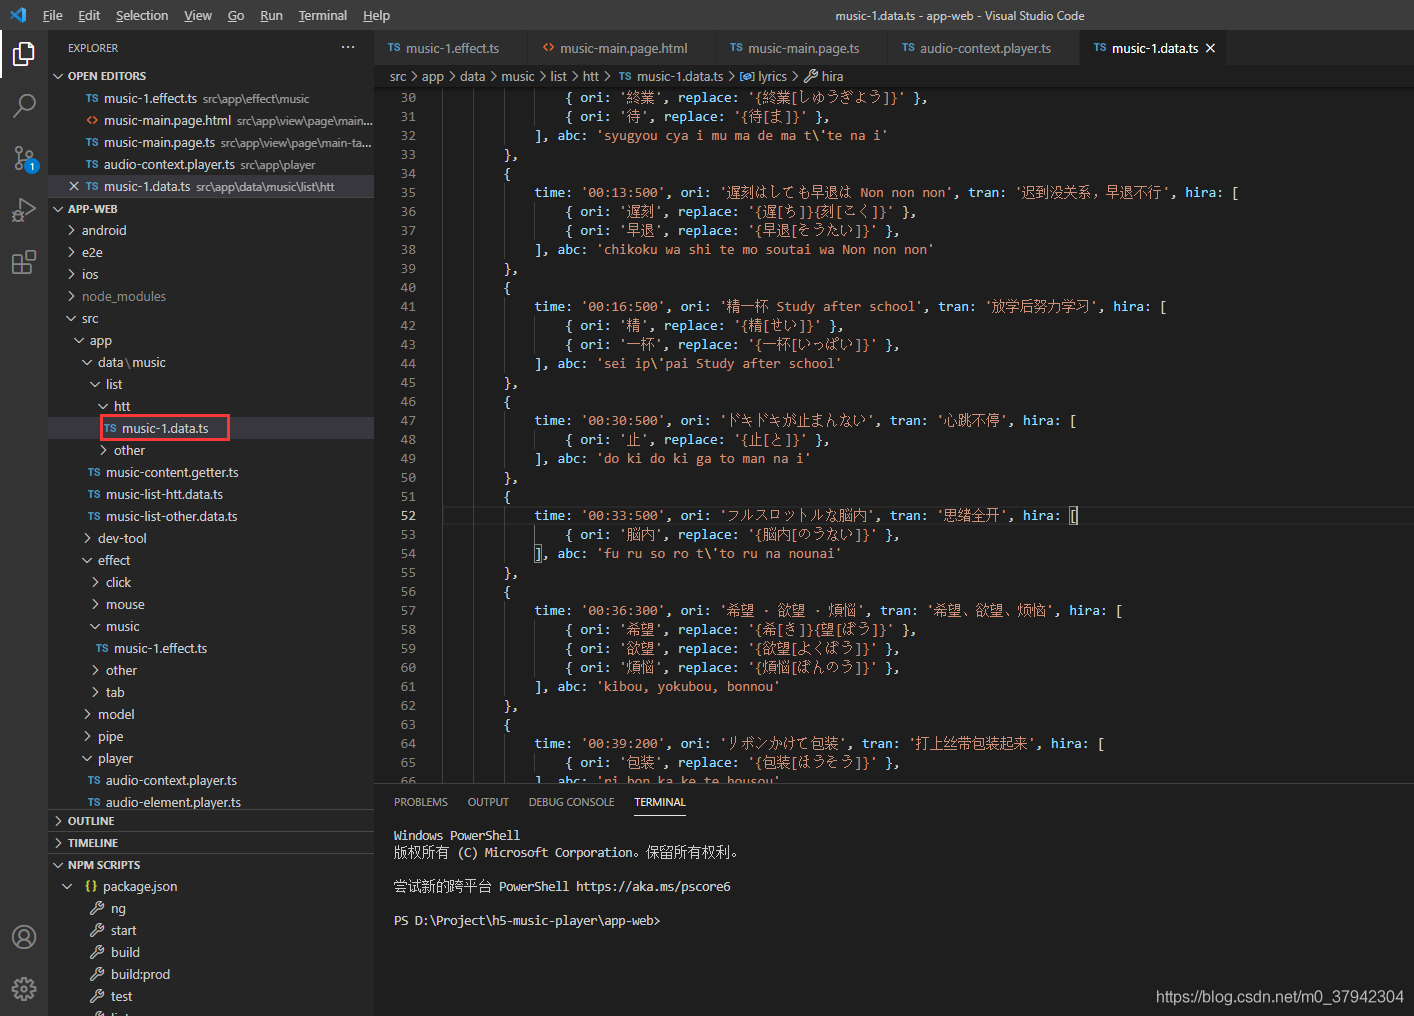Switch to music-main.page.html editor tab
This screenshot has height=1016, width=1414.
623,48
